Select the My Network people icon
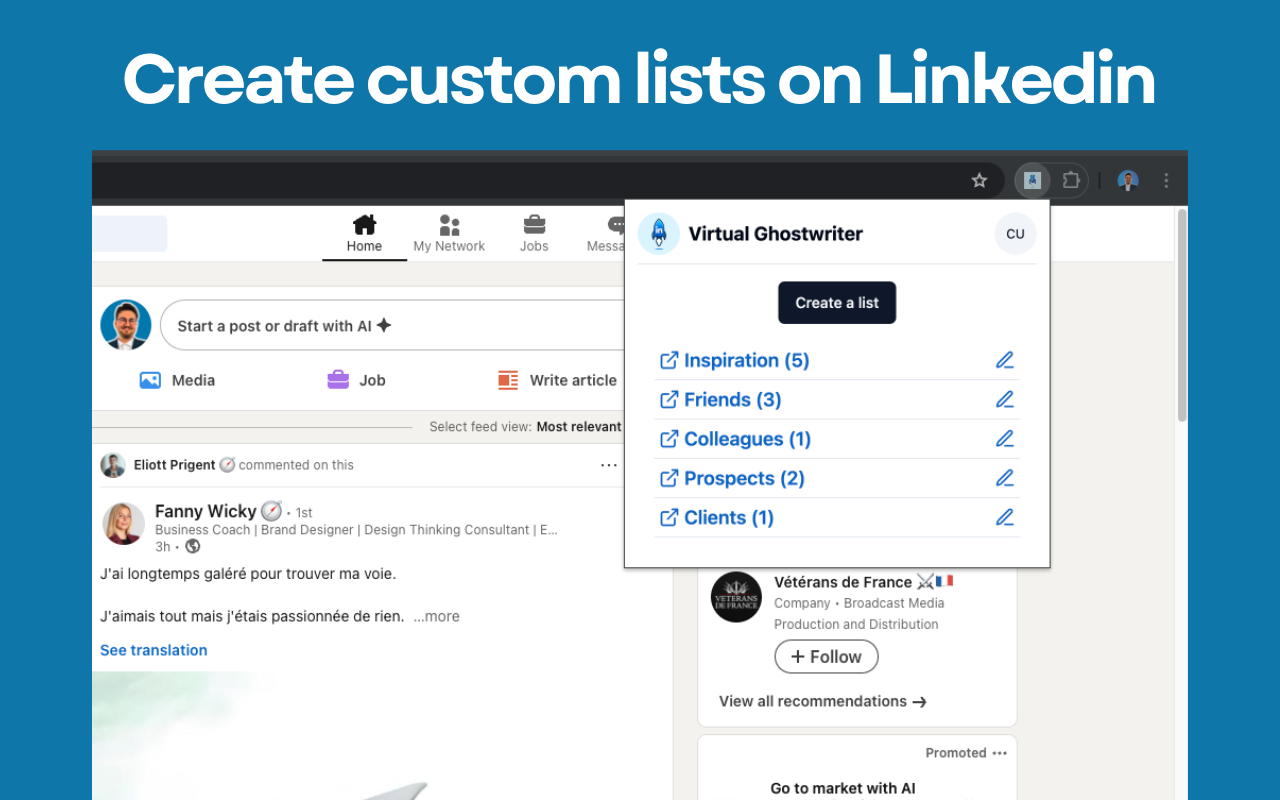The width and height of the screenshot is (1280, 800). pyautogui.click(x=449, y=226)
